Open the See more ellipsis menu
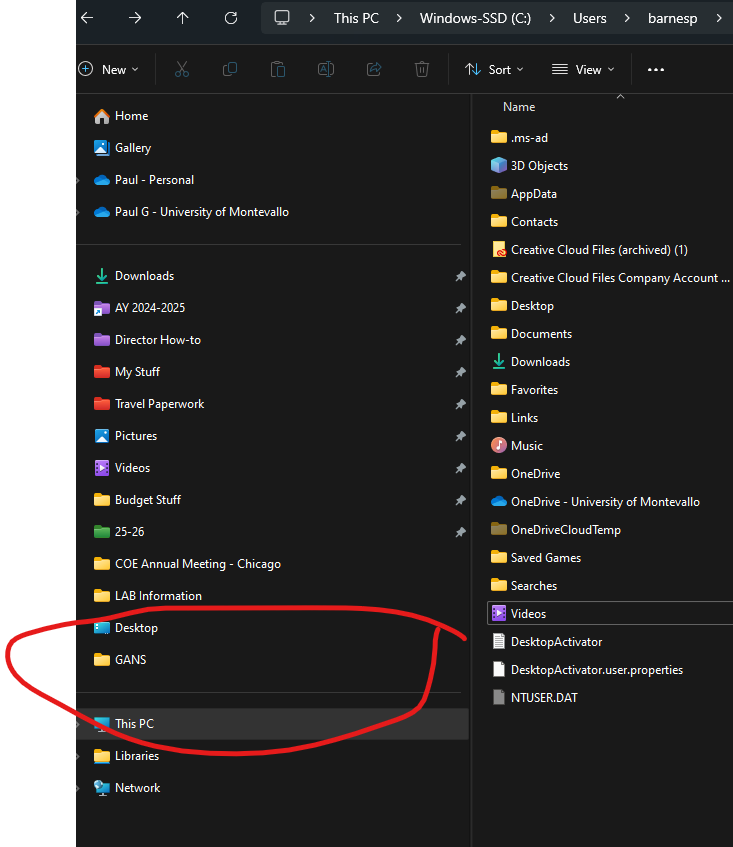Viewport: 733px width, 847px height. pos(656,69)
